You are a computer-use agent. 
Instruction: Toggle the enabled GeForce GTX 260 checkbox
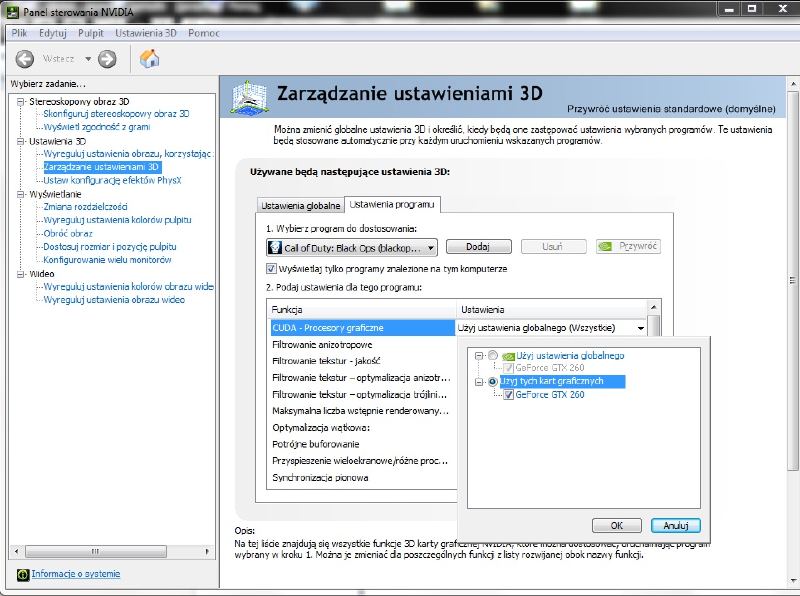tap(508, 394)
